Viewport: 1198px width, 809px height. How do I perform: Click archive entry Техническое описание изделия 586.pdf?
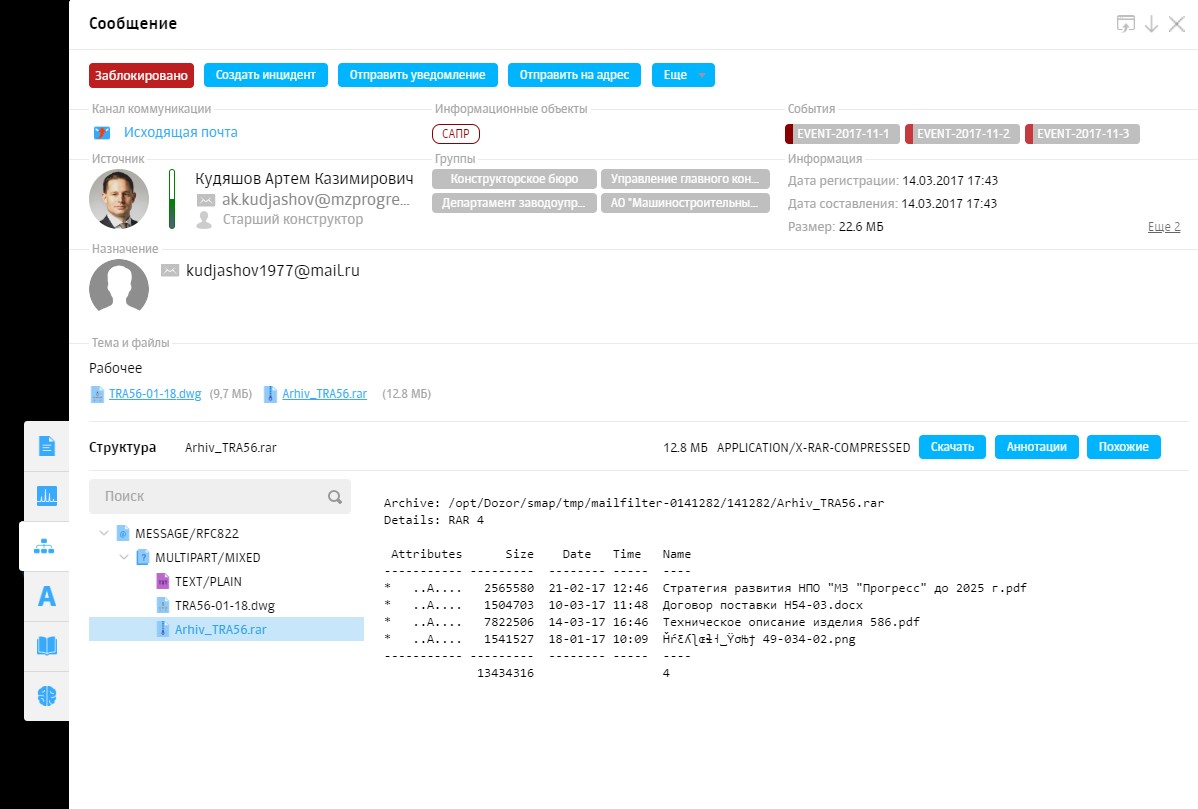[791, 622]
